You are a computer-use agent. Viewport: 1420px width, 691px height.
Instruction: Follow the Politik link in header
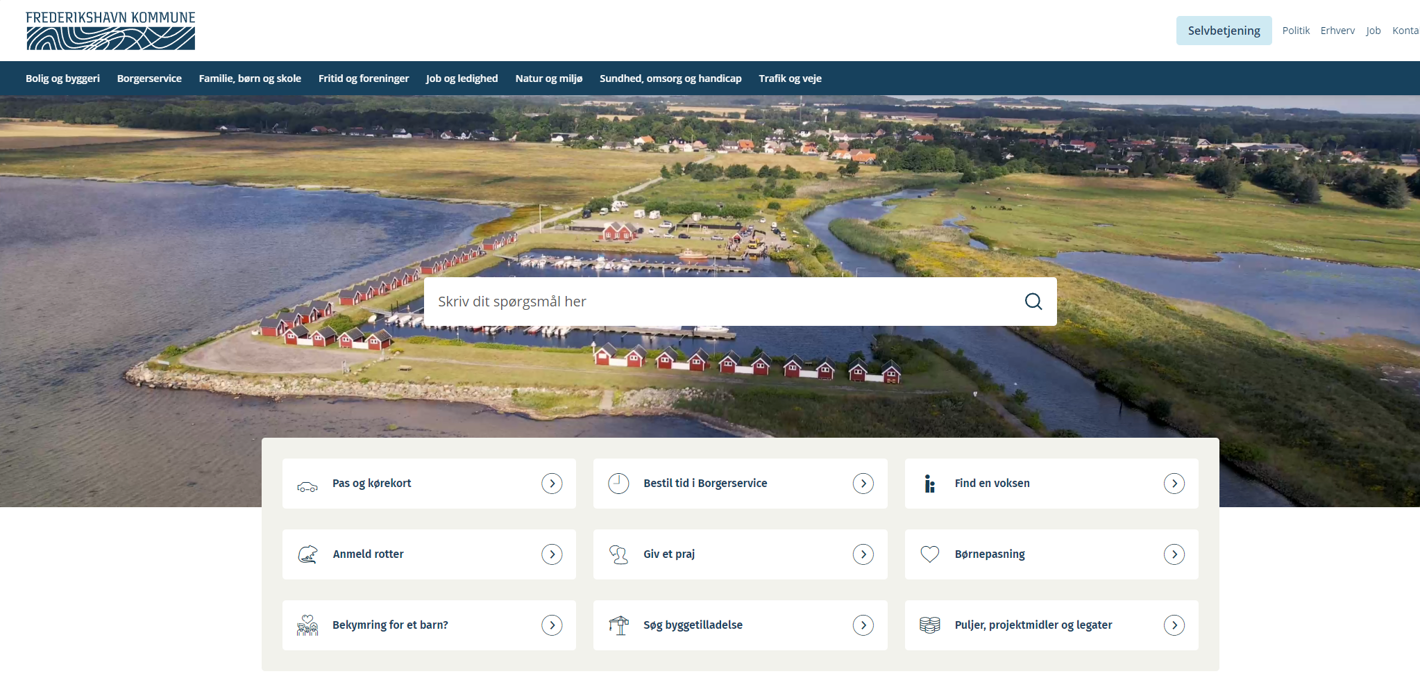coord(1295,31)
